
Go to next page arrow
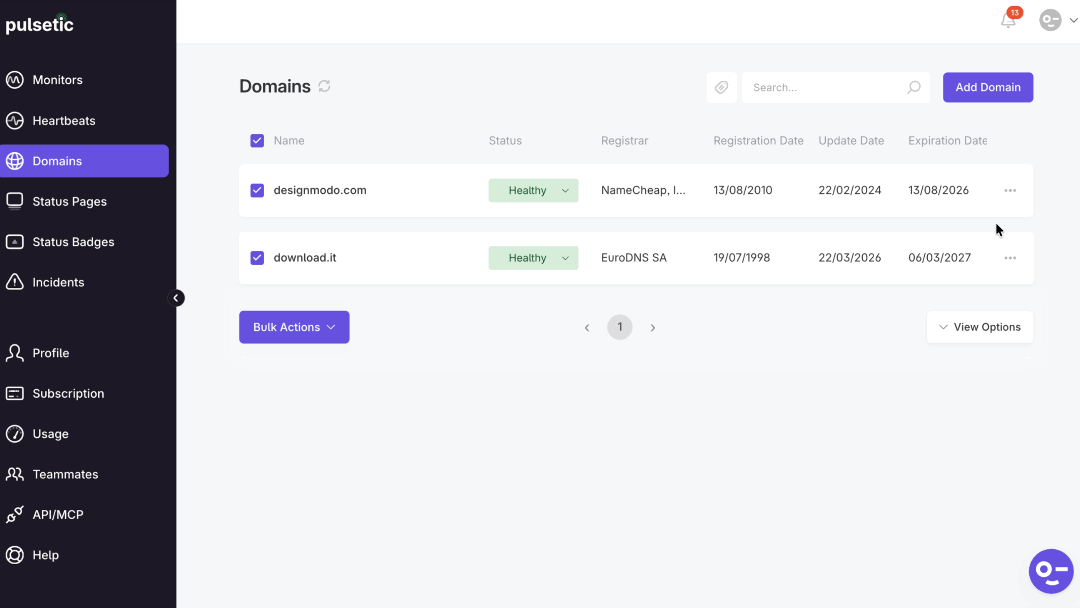tap(653, 328)
